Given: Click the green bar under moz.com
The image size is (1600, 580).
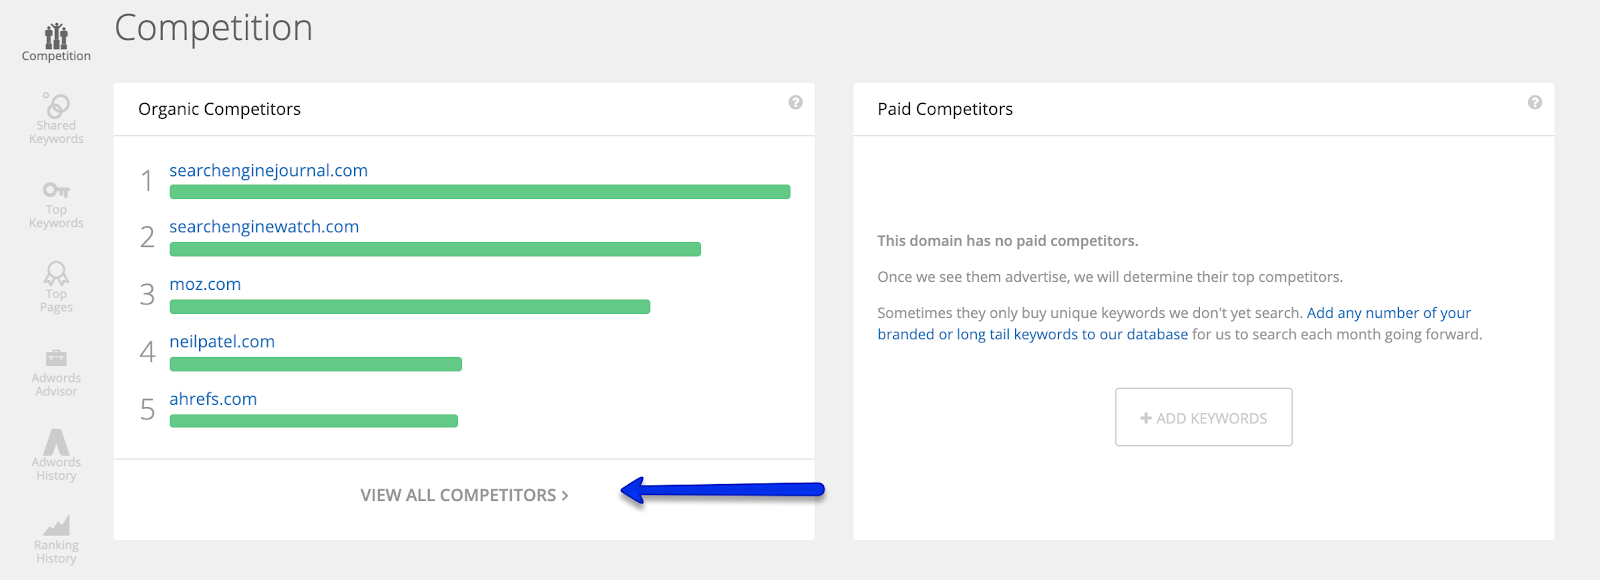Looking at the screenshot, I should [x=410, y=307].
